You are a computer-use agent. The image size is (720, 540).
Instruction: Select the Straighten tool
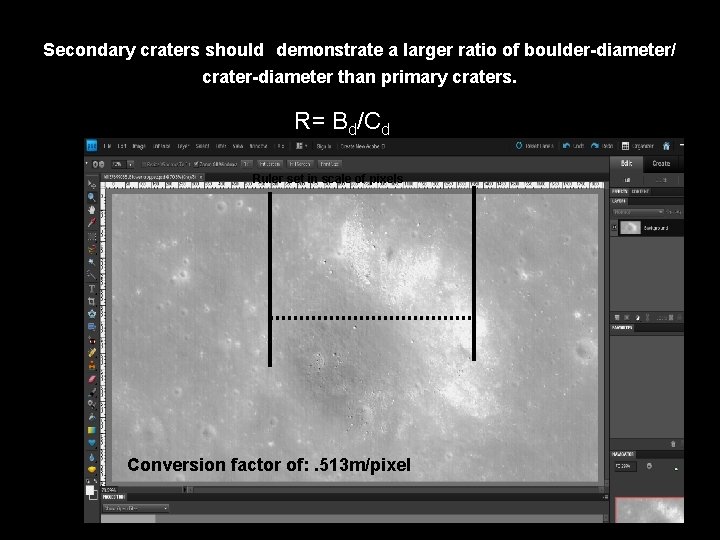tap(91, 326)
